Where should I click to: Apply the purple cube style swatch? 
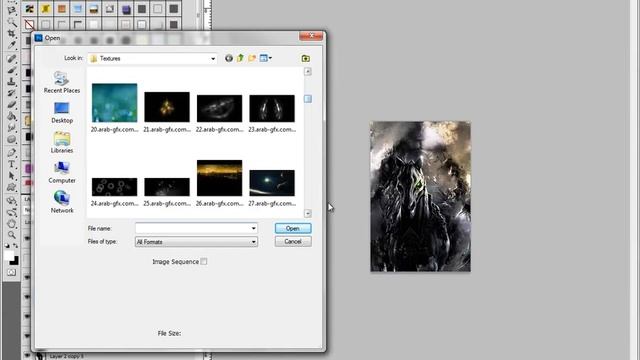126,9
